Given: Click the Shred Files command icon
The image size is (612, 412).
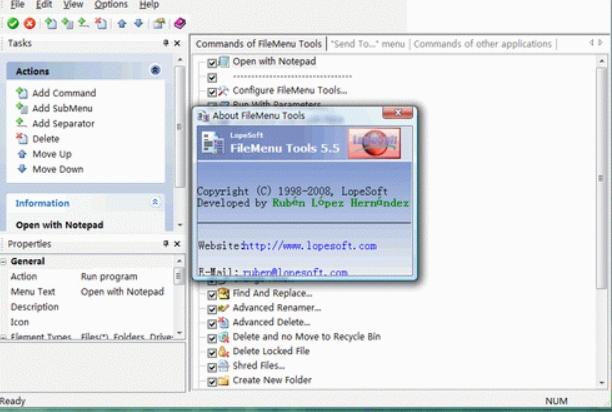Looking at the screenshot, I should pos(223,366).
